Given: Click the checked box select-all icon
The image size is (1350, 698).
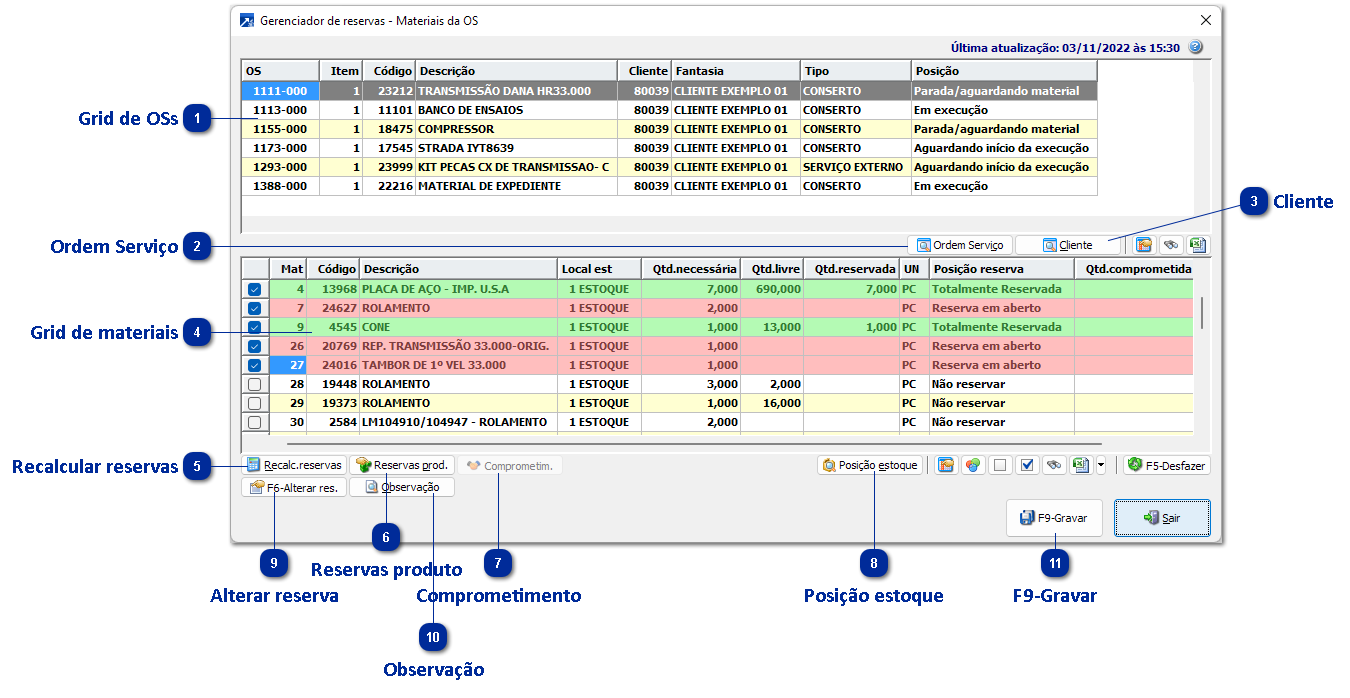Looking at the screenshot, I should pos(1026,465).
